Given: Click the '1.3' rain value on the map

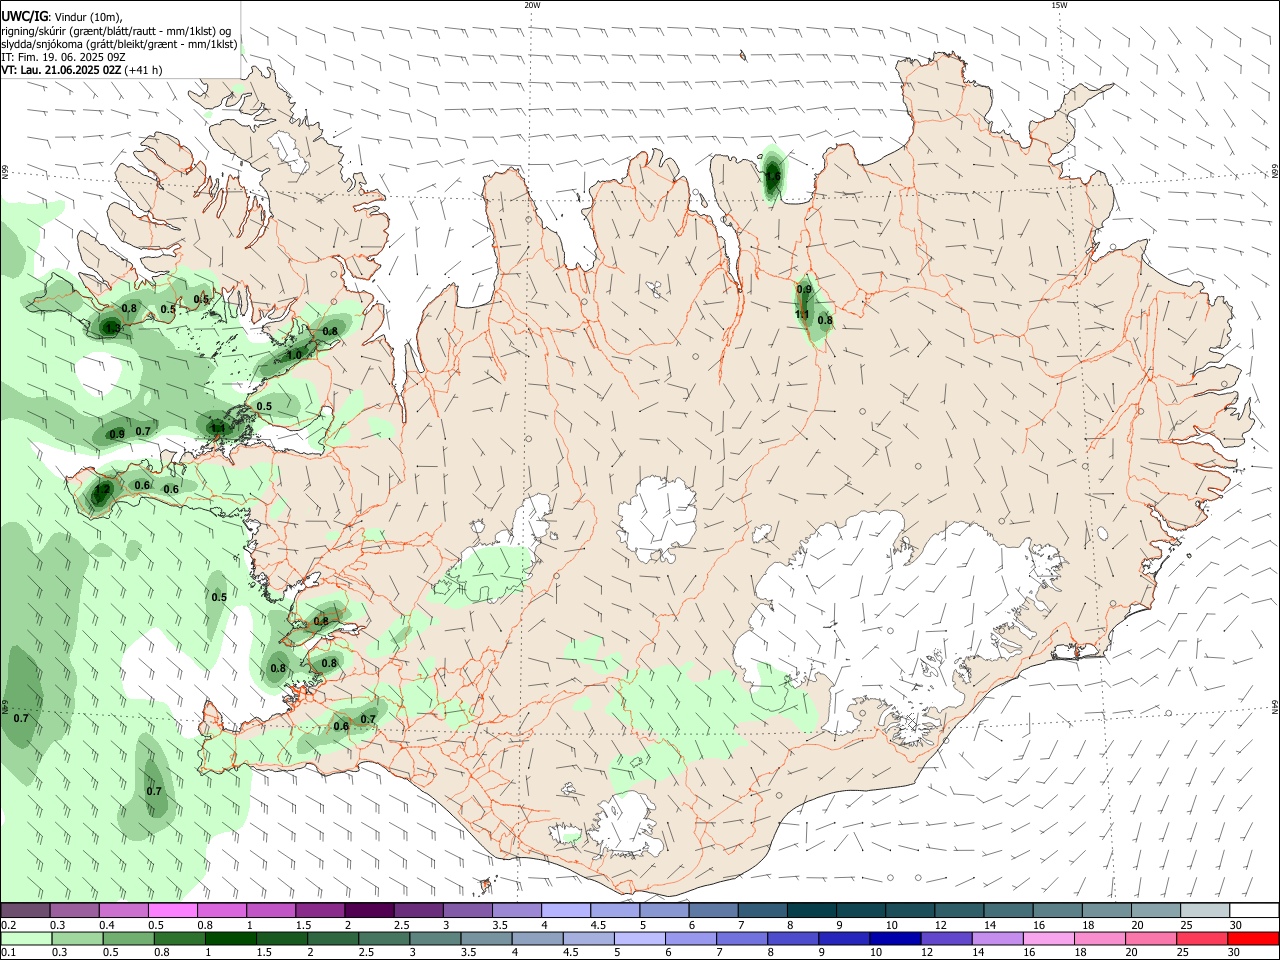Looking at the screenshot, I should [112, 327].
